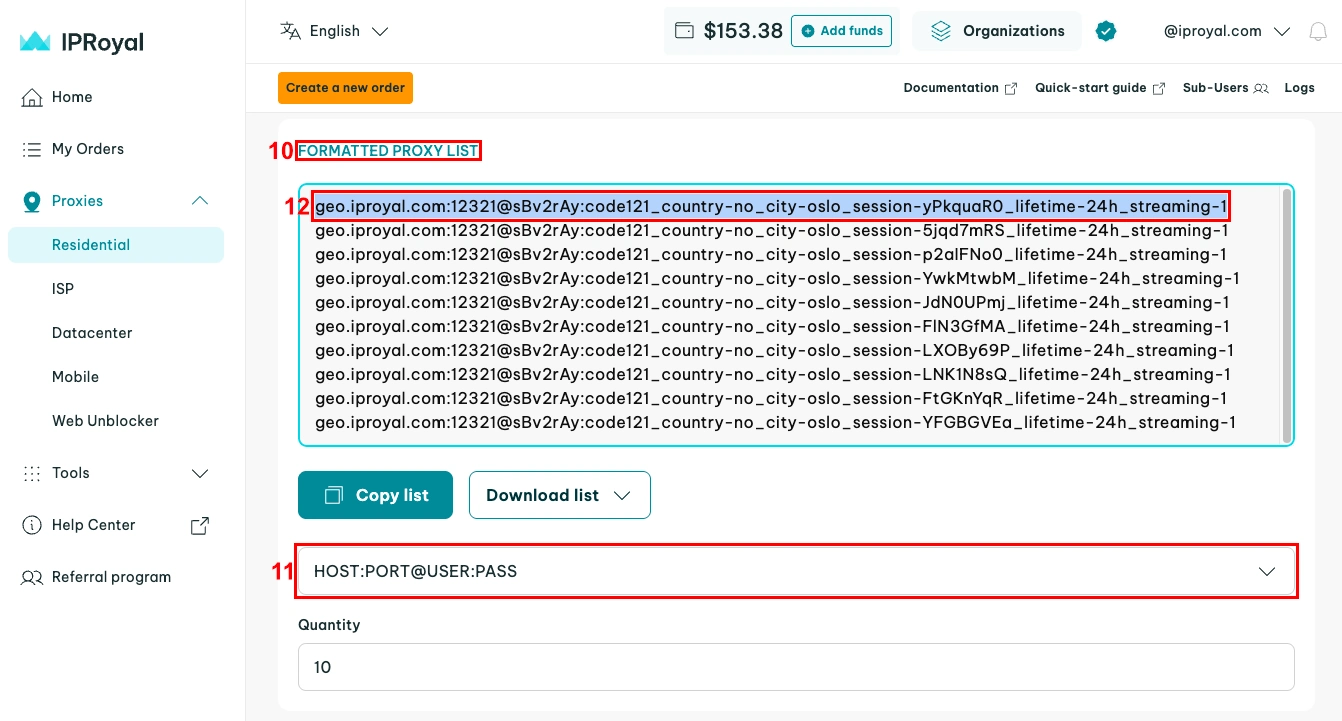Open the Documentation link
Screen dimensions: 1342x721
coord(960,88)
